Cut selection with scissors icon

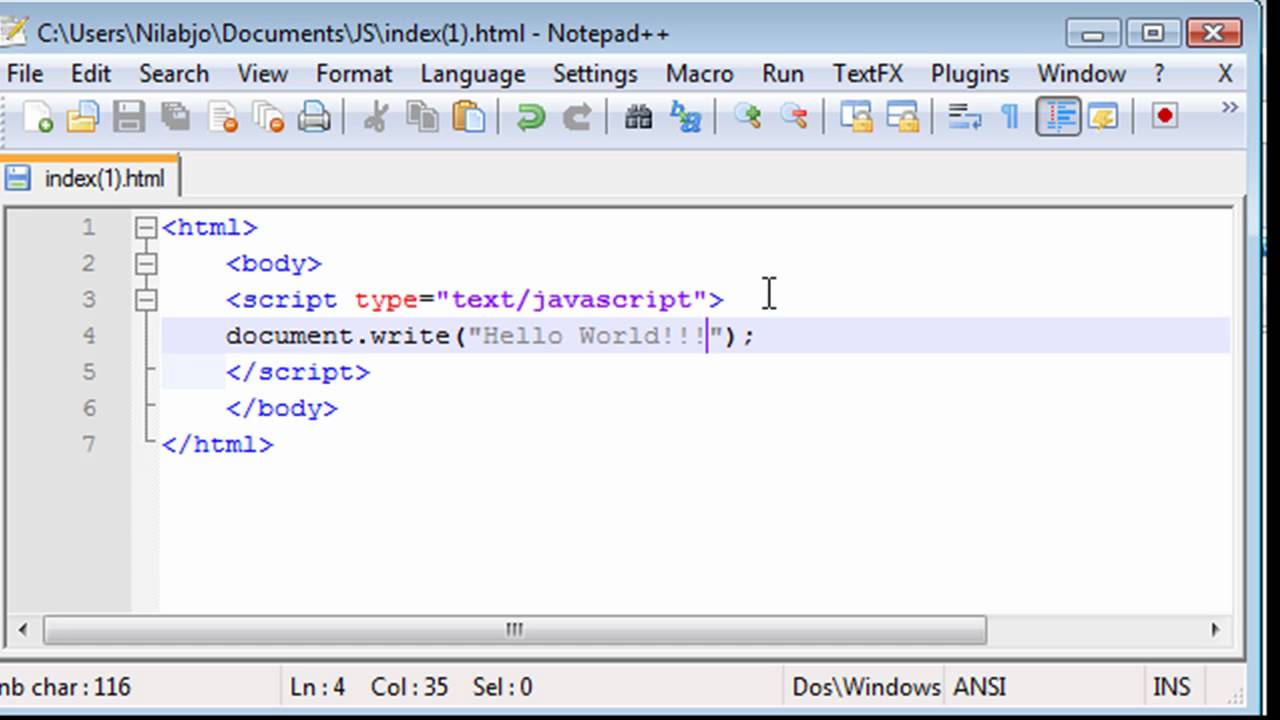pos(376,117)
